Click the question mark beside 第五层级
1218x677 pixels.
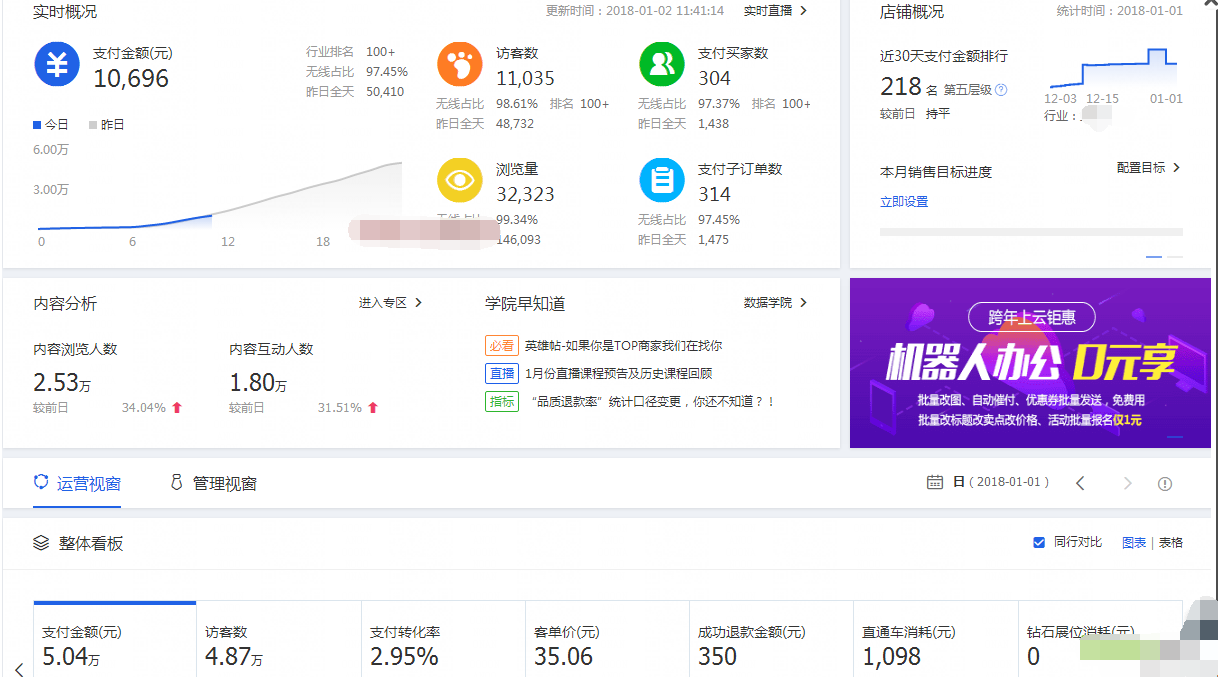(x=1001, y=89)
